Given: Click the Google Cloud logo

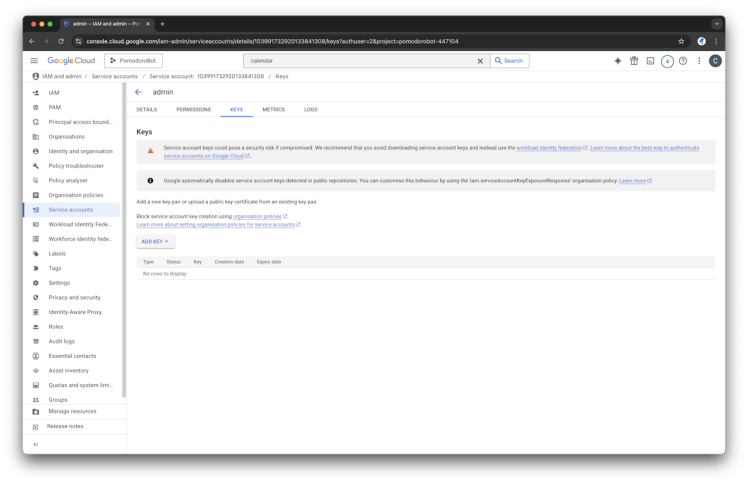Looking at the screenshot, I should 71,61.
